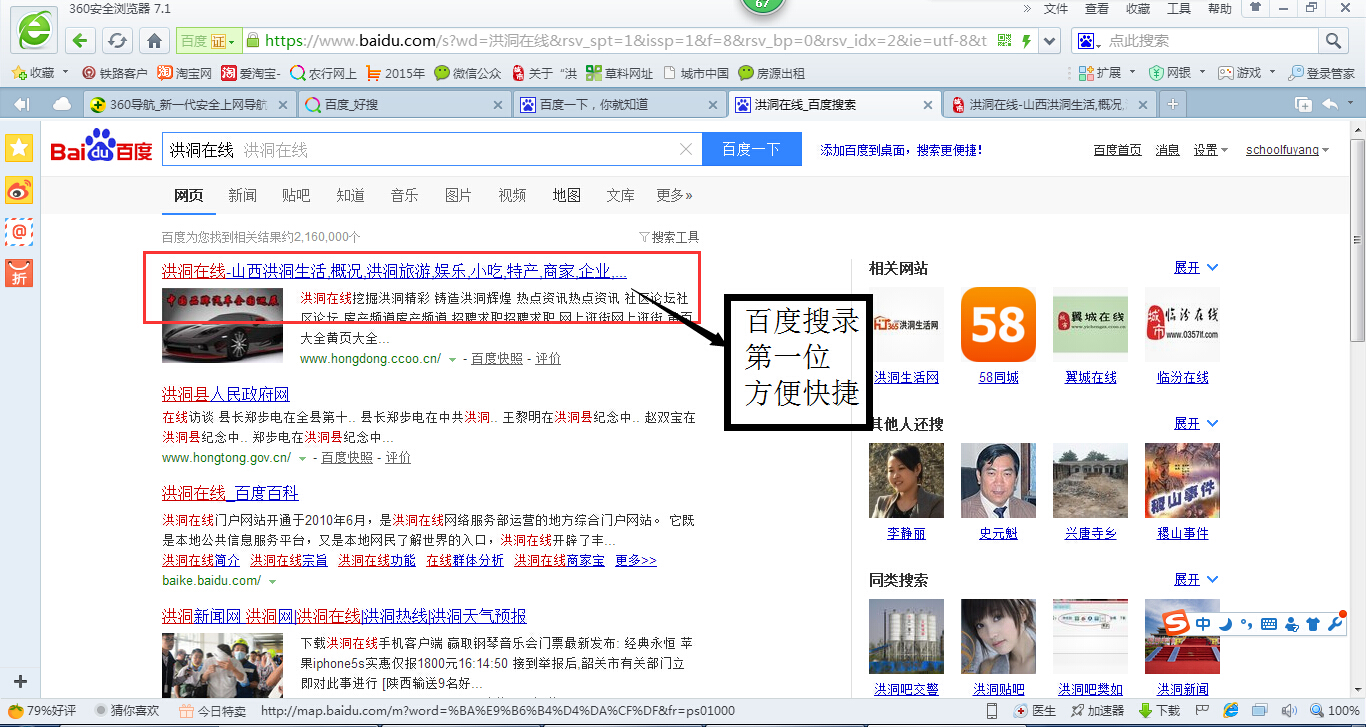Open the 文件 menu
The image size is (1366, 727).
pyautogui.click(x=1056, y=9)
